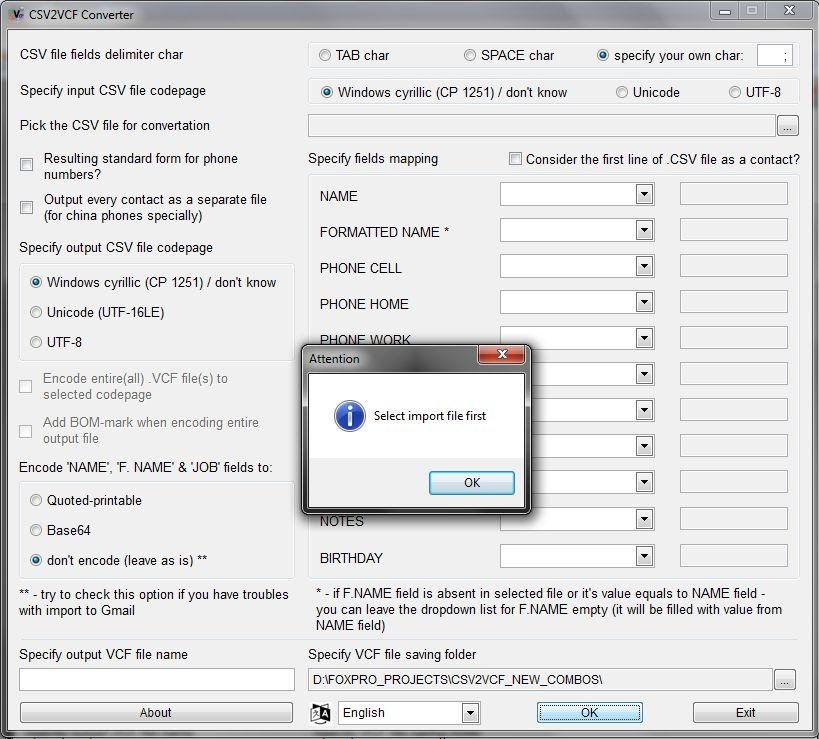This screenshot has height=739, width=819.
Task: Open the FORMATTED NAME mapping dropdown
Action: (646, 230)
